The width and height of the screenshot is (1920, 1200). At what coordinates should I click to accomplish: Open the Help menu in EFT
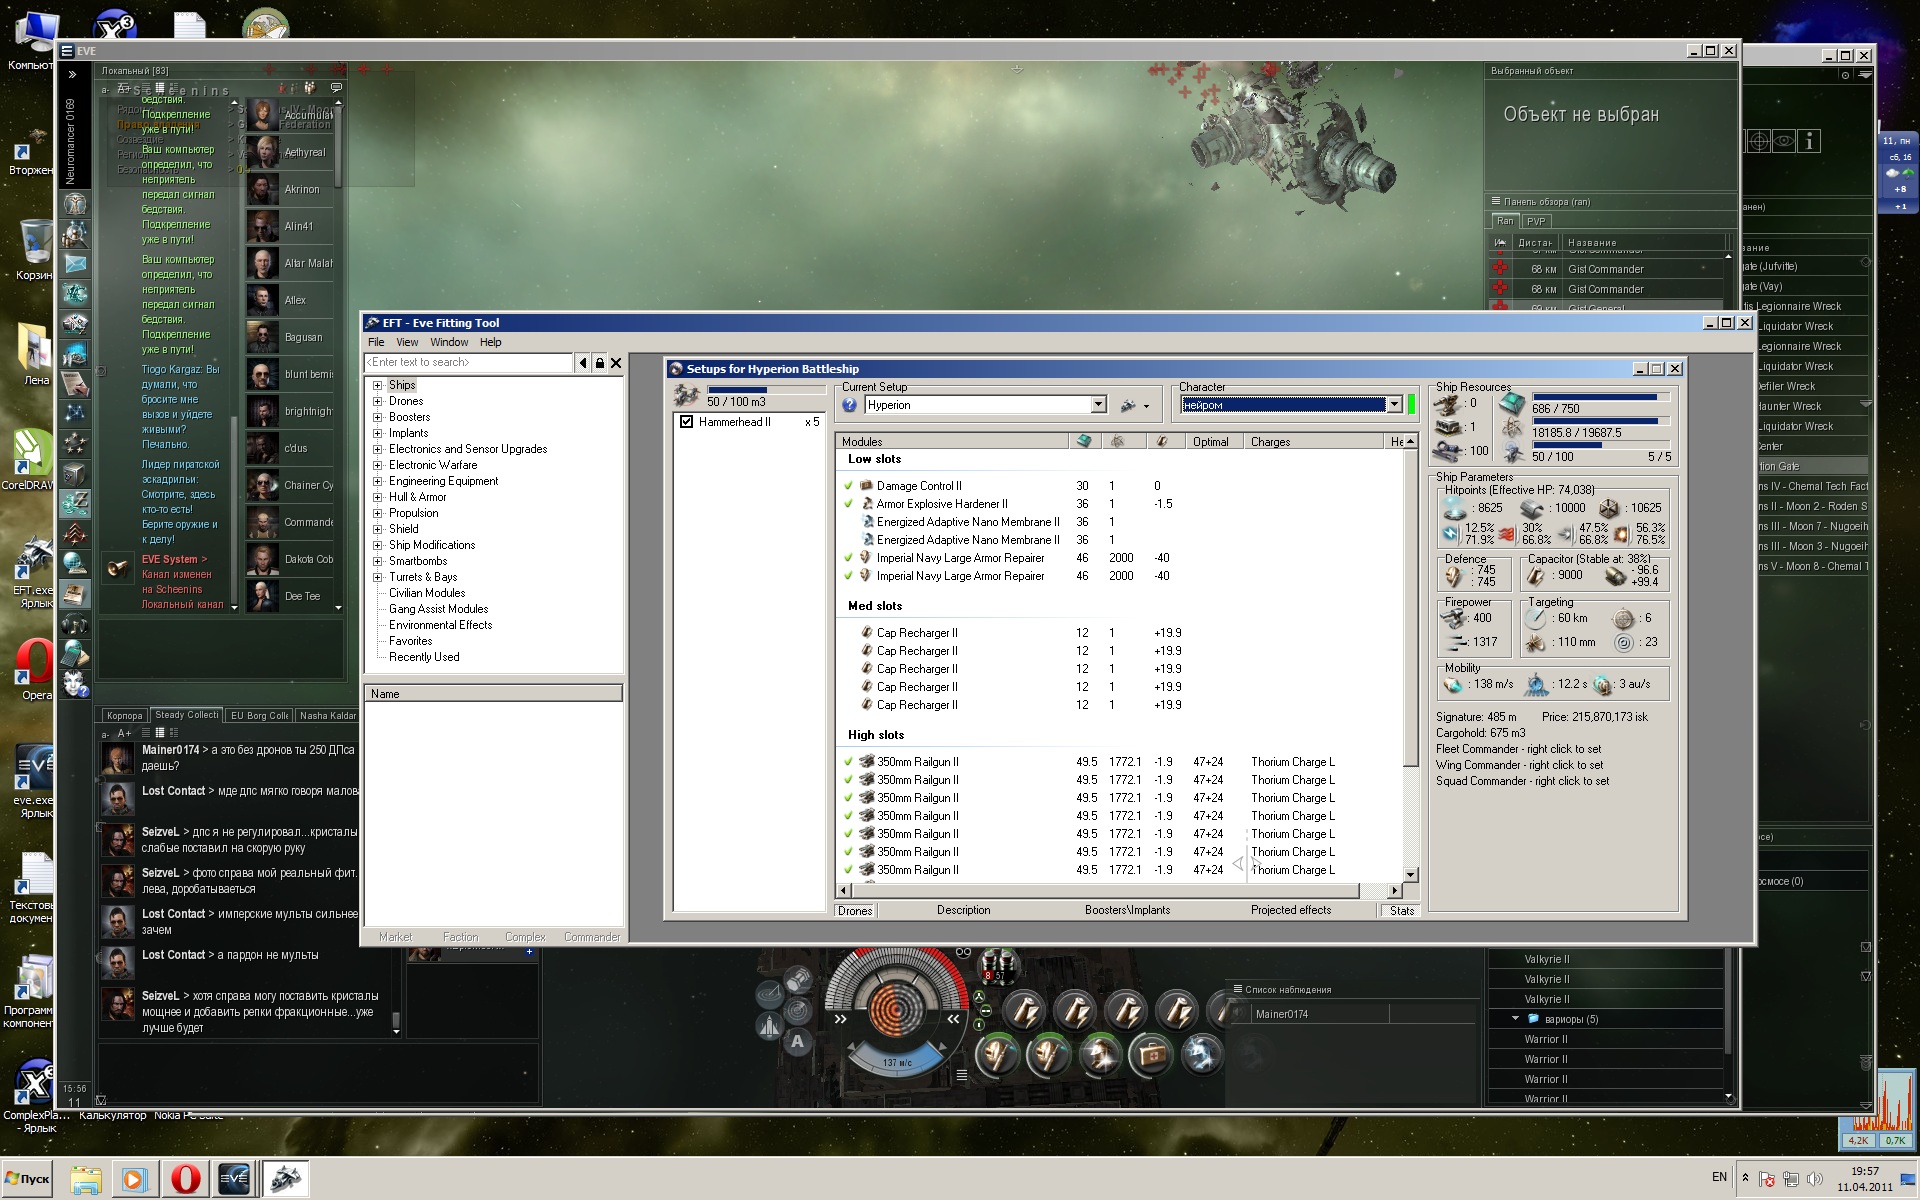point(490,342)
